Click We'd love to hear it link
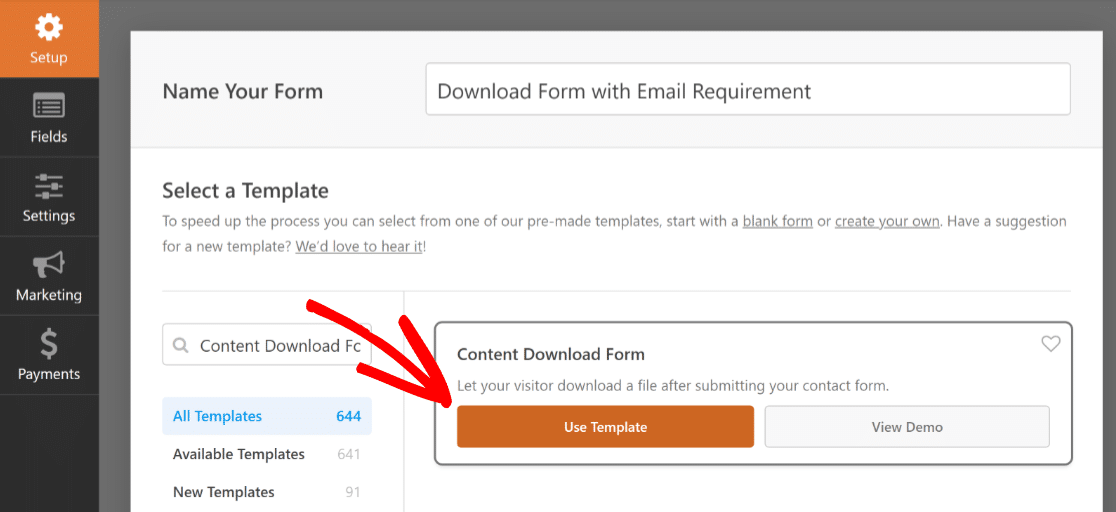 point(359,247)
